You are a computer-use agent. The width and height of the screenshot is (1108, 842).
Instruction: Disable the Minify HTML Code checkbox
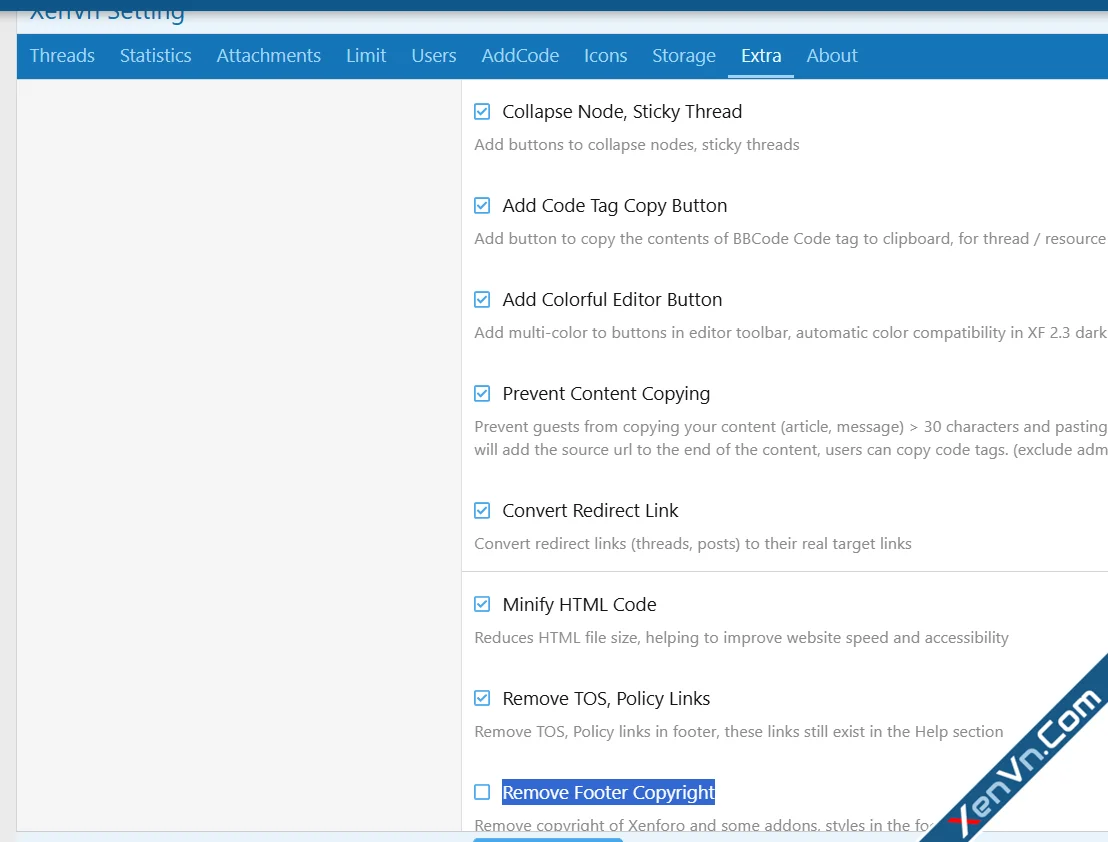point(482,605)
